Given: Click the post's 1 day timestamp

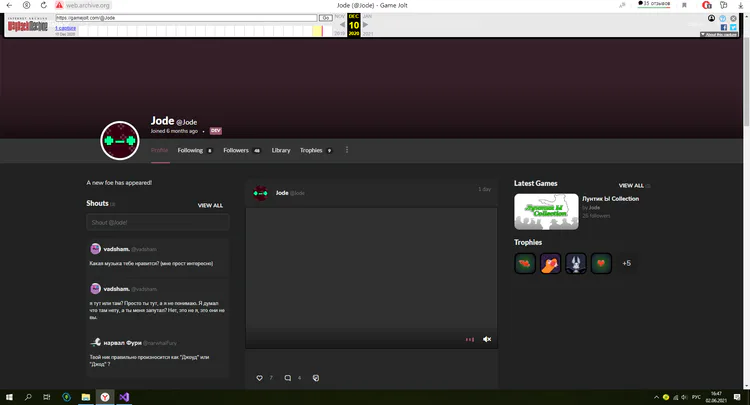Looking at the screenshot, I should point(484,189).
